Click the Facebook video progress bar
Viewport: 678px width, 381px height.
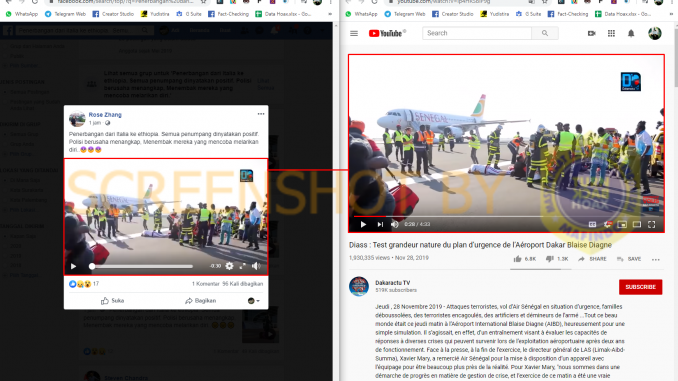click(x=142, y=266)
